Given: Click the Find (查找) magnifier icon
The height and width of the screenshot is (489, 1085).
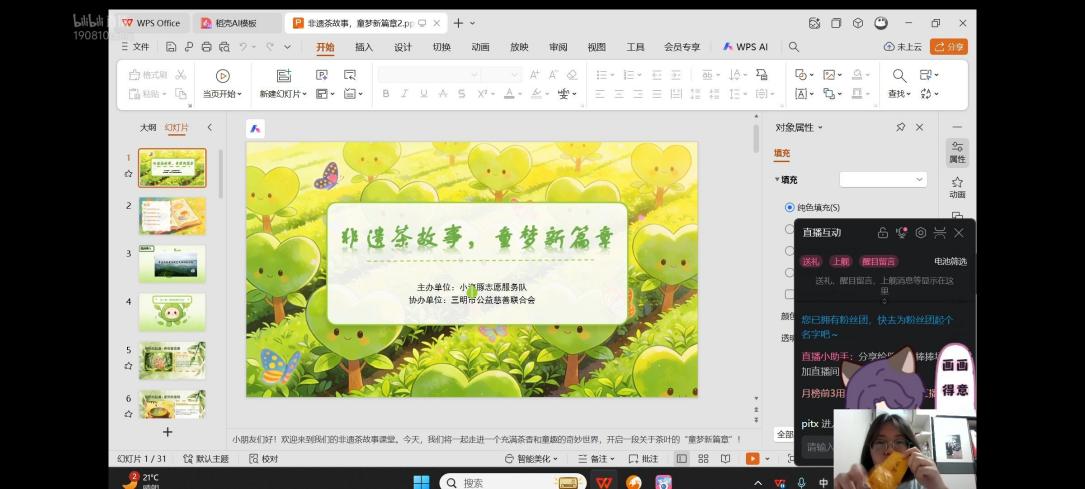Looking at the screenshot, I should pyautogui.click(x=899, y=76).
